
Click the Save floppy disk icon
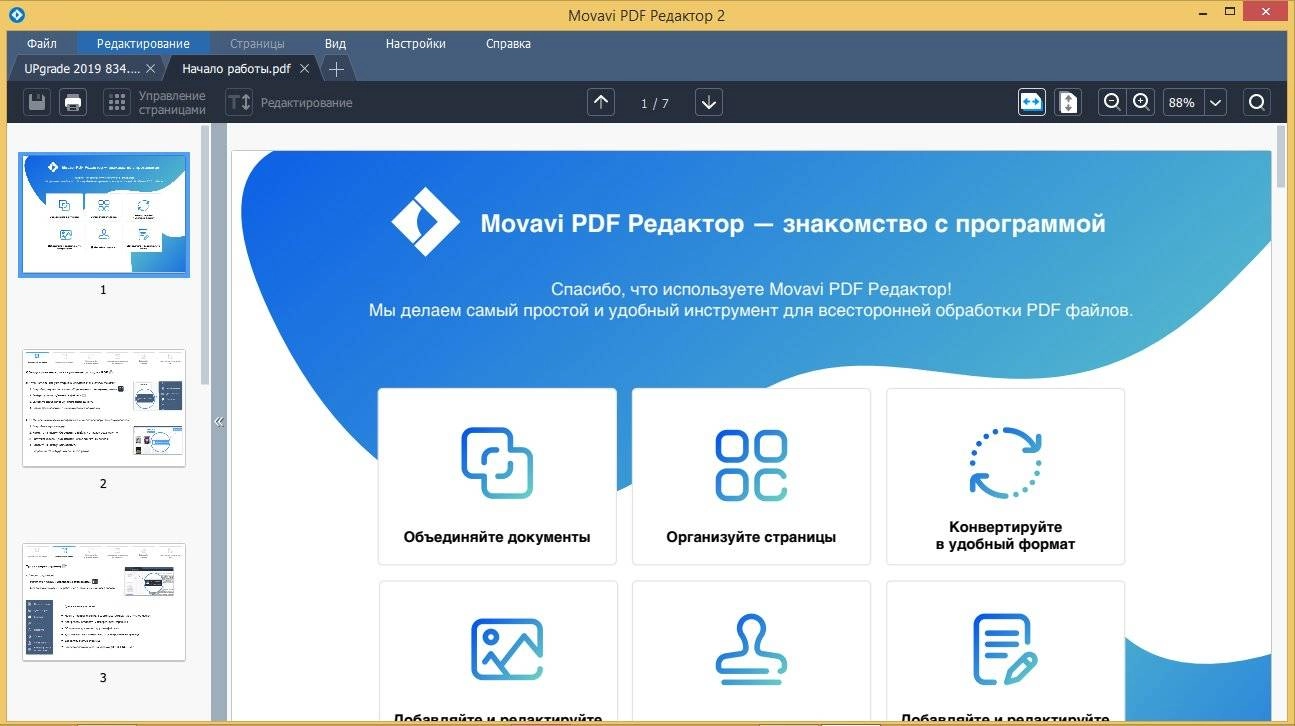pyautogui.click(x=37, y=102)
